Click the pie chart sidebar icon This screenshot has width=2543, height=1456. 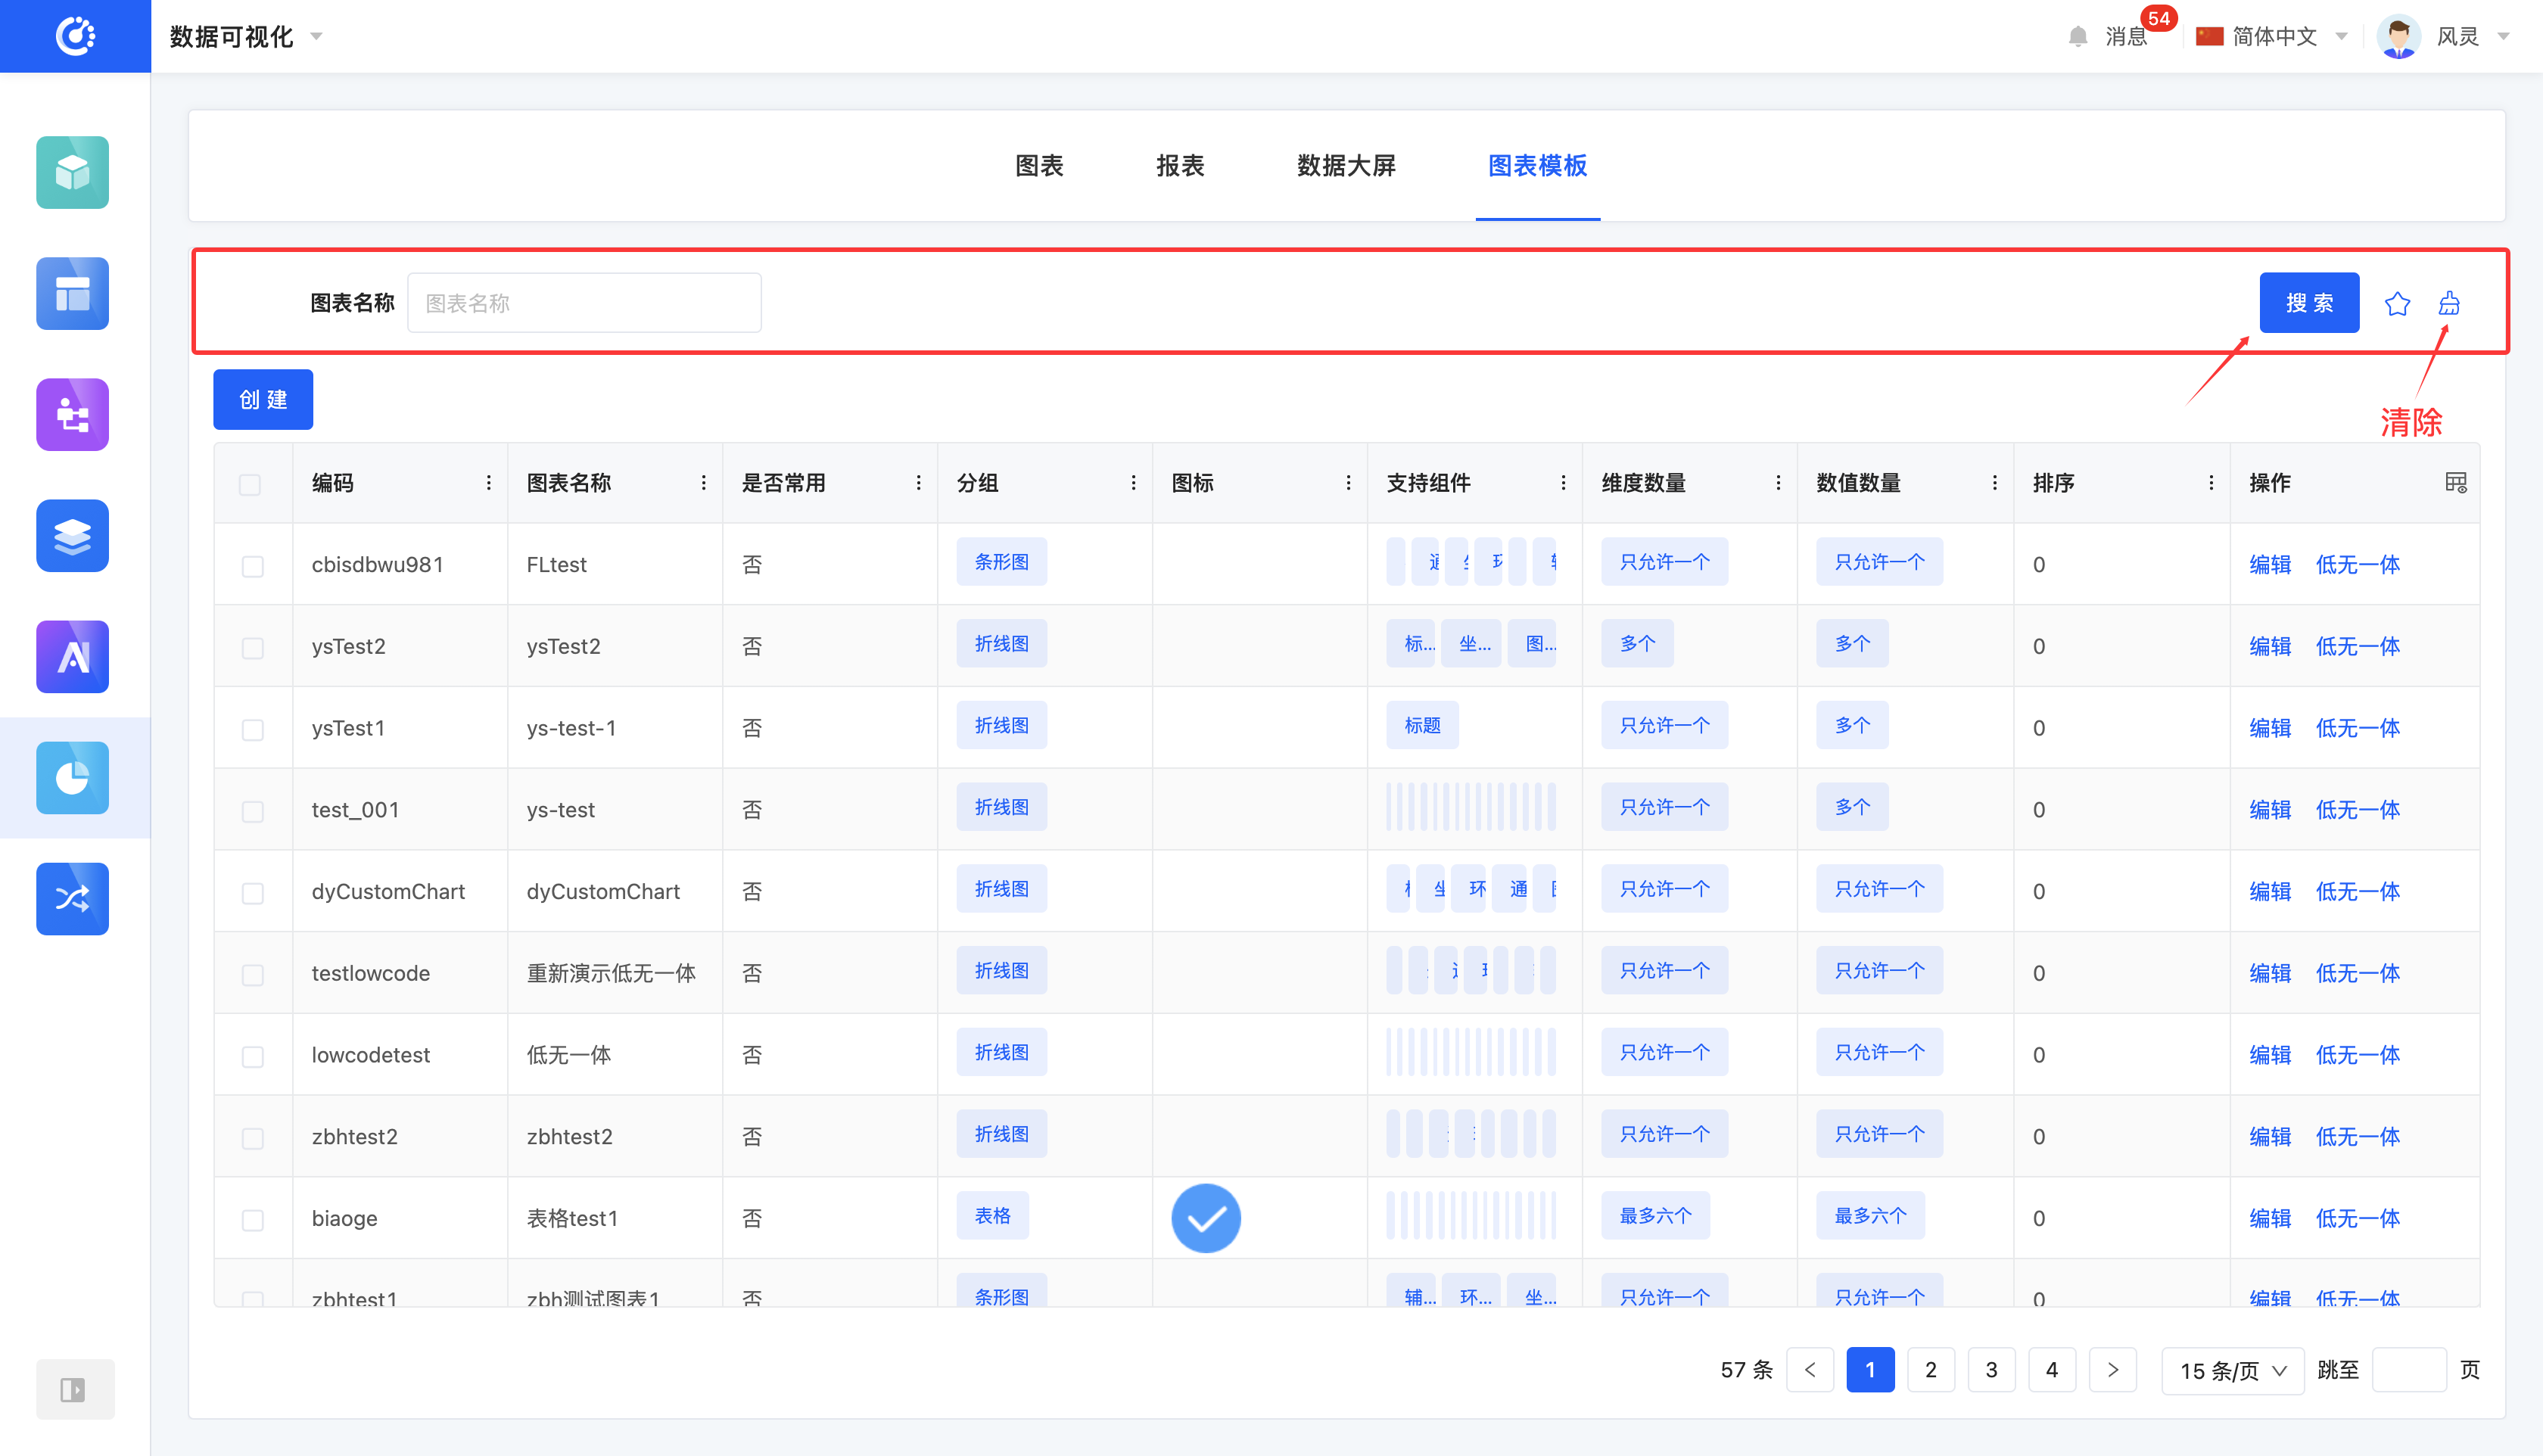tap(72, 777)
